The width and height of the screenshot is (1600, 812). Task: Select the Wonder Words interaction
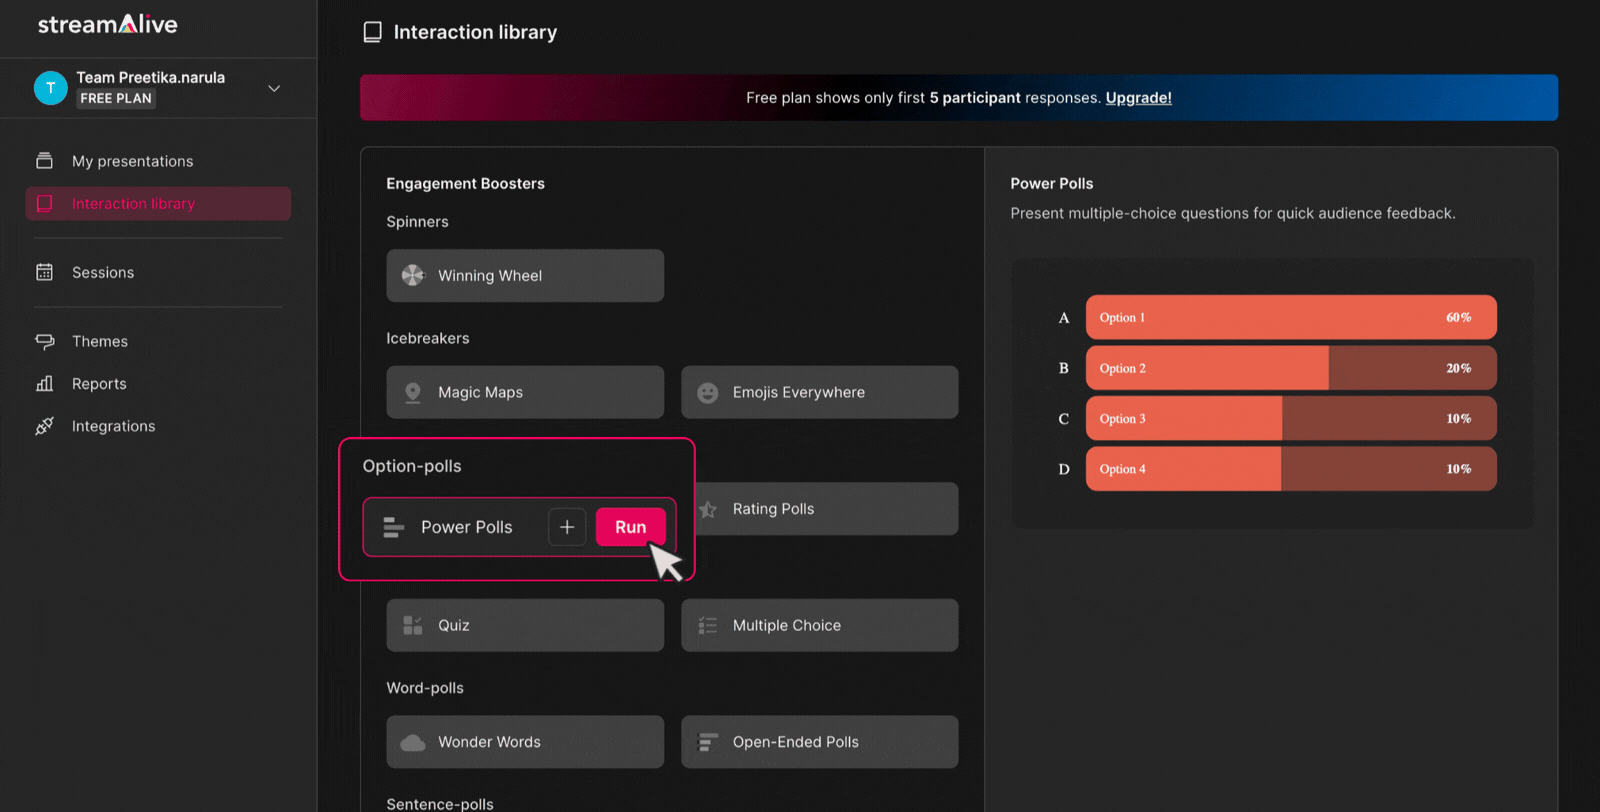(525, 742)
